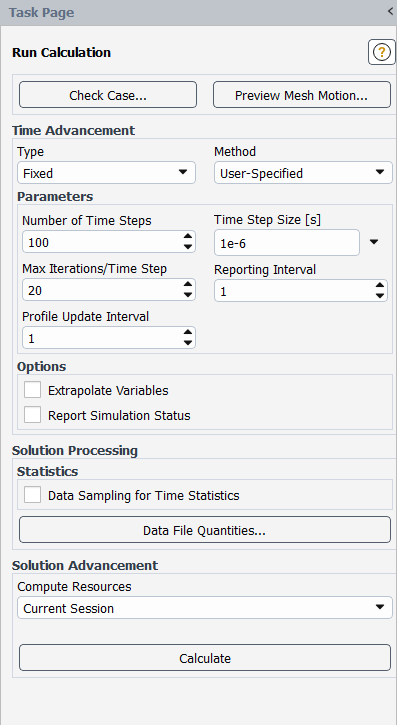Open the Method User-Specified dropdown
Screen dimensions: 397x725
point(303,173)
